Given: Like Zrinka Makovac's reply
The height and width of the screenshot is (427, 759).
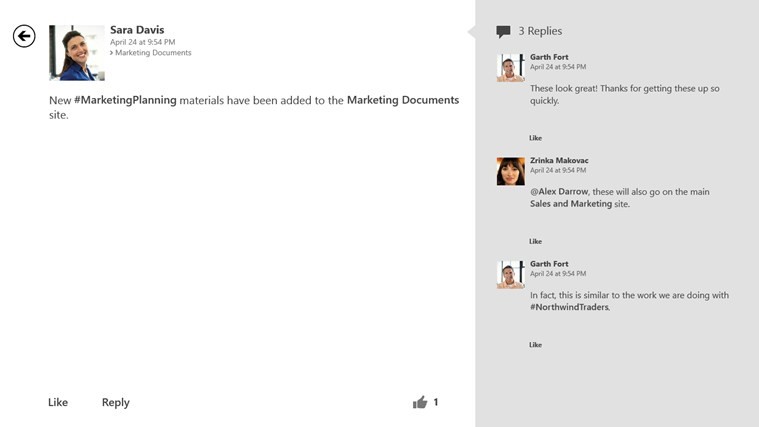Looking at the screenshot, I should pos(535,241).
